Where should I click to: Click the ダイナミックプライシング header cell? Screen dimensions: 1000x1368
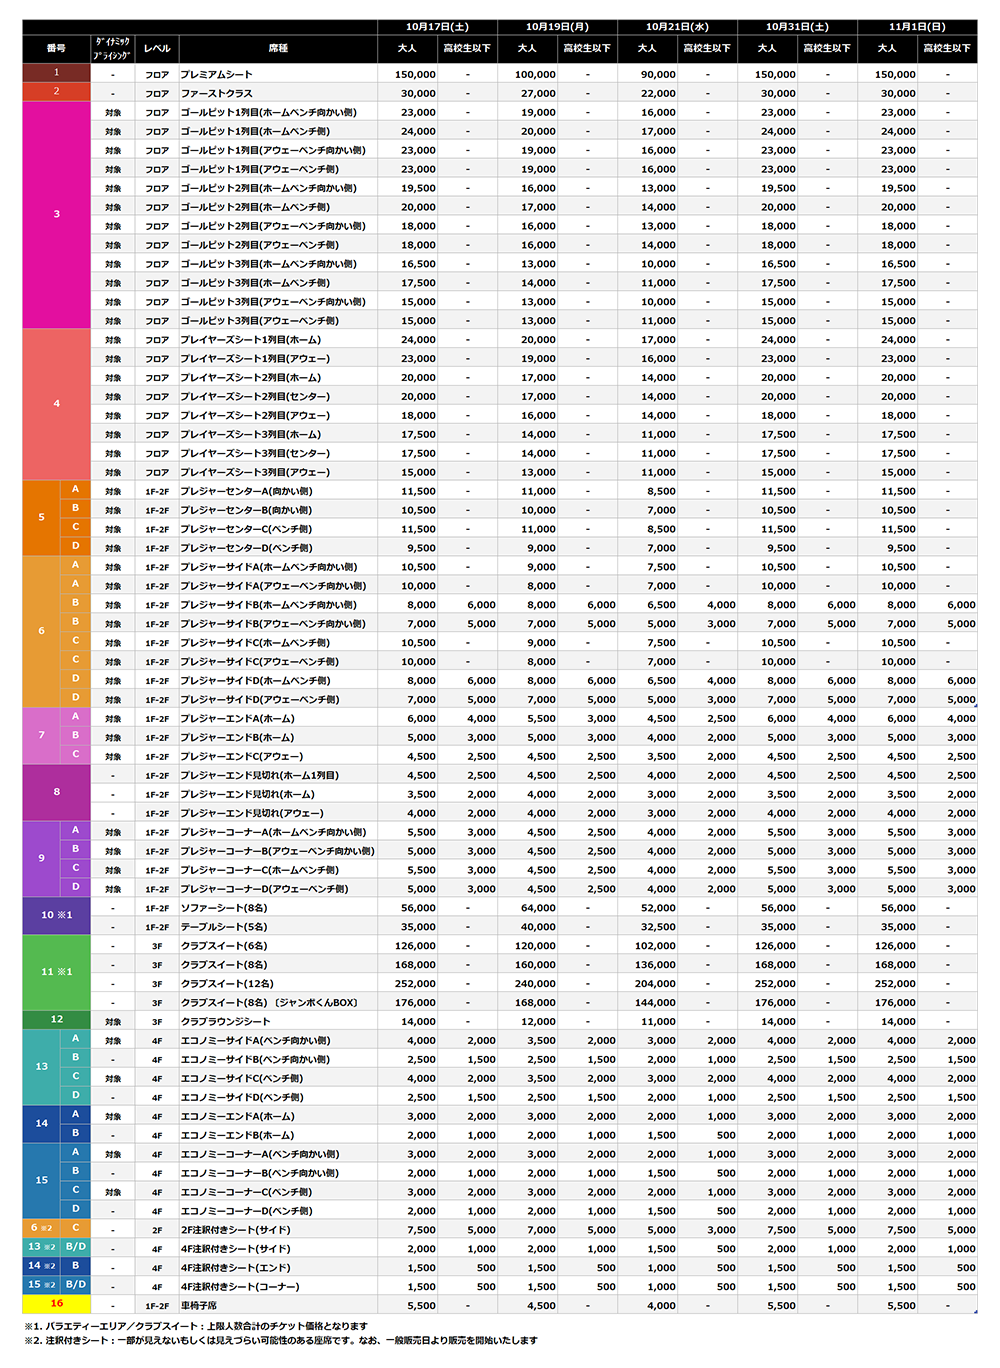pyautogui.click(x=113, y=48)
